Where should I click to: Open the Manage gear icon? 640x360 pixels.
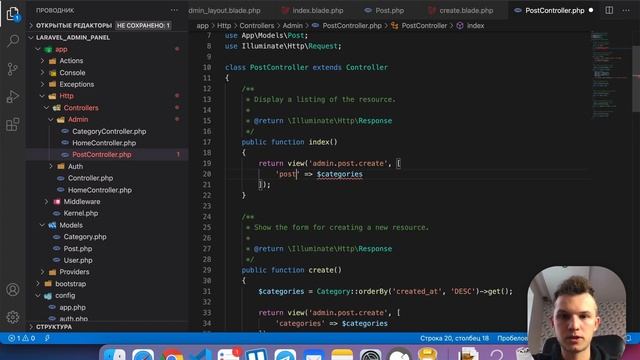click(13, 317)
